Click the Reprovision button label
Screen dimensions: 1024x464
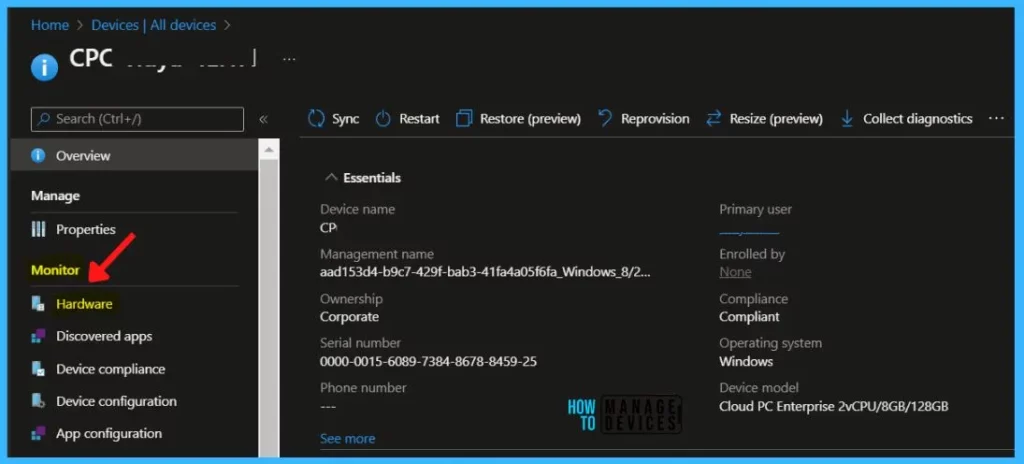[655, 119]
